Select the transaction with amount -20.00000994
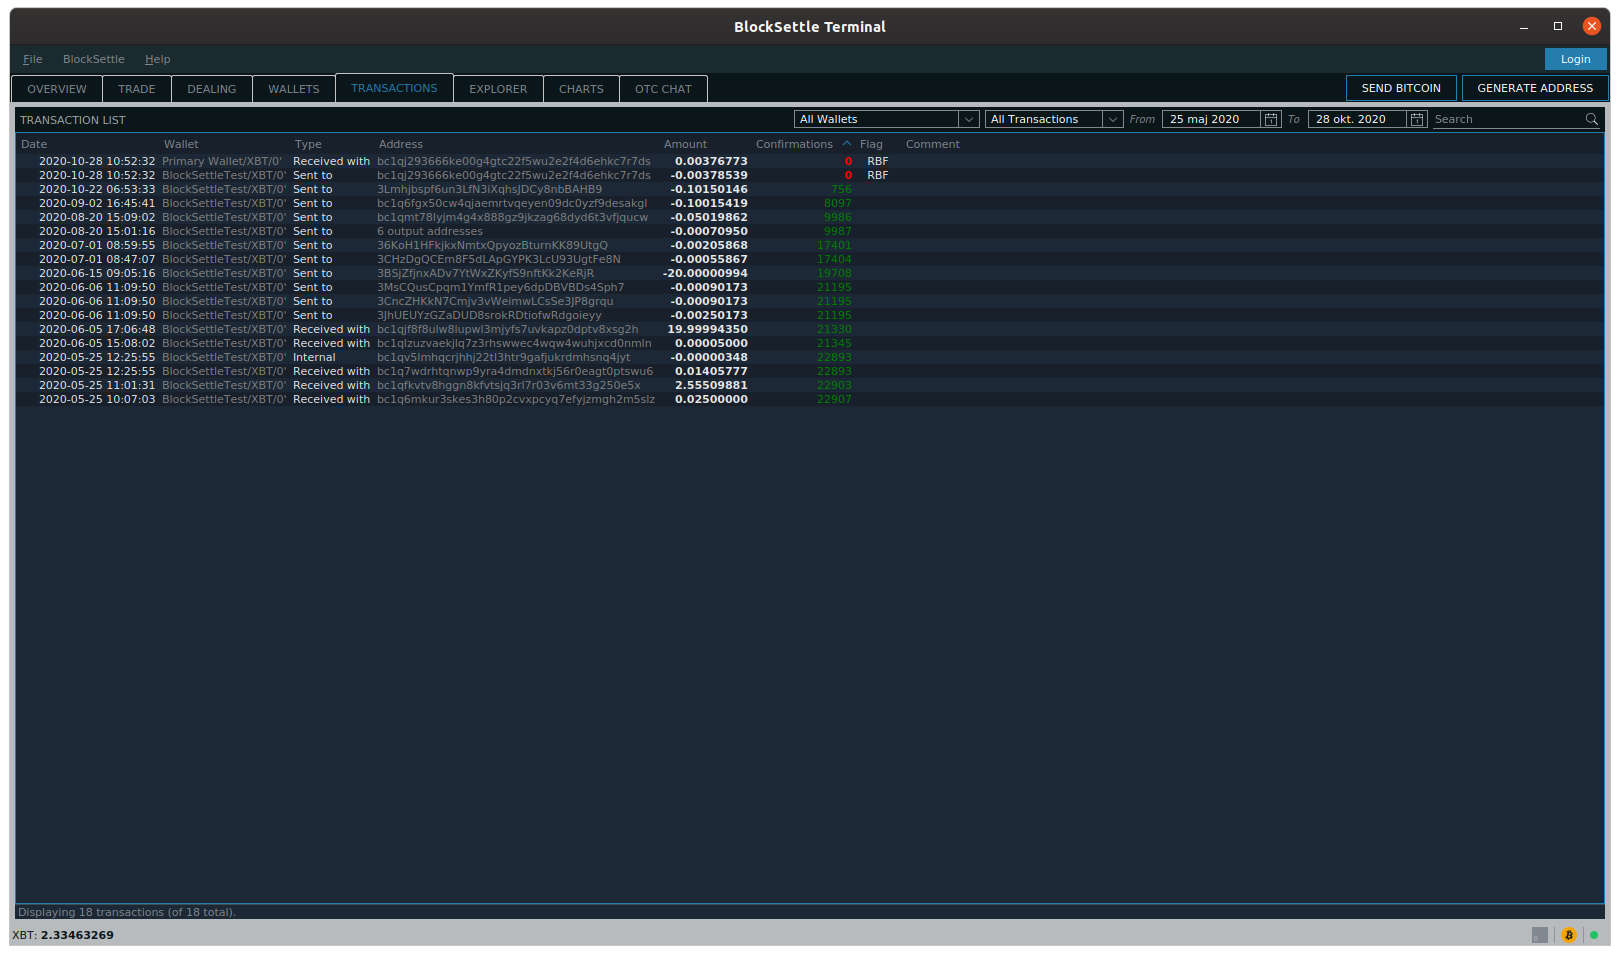This screenshot has width=1620, height=955. click(810, 273)
